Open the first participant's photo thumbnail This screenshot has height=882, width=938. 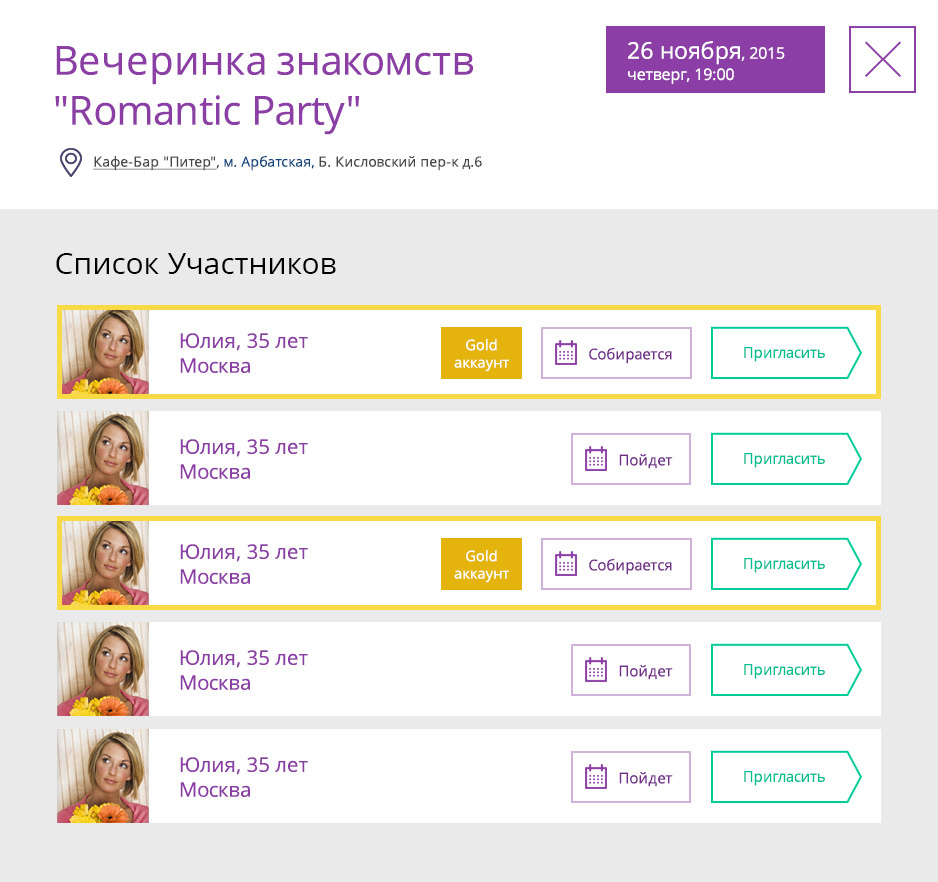pyautogui.click(x=105, y=352)
